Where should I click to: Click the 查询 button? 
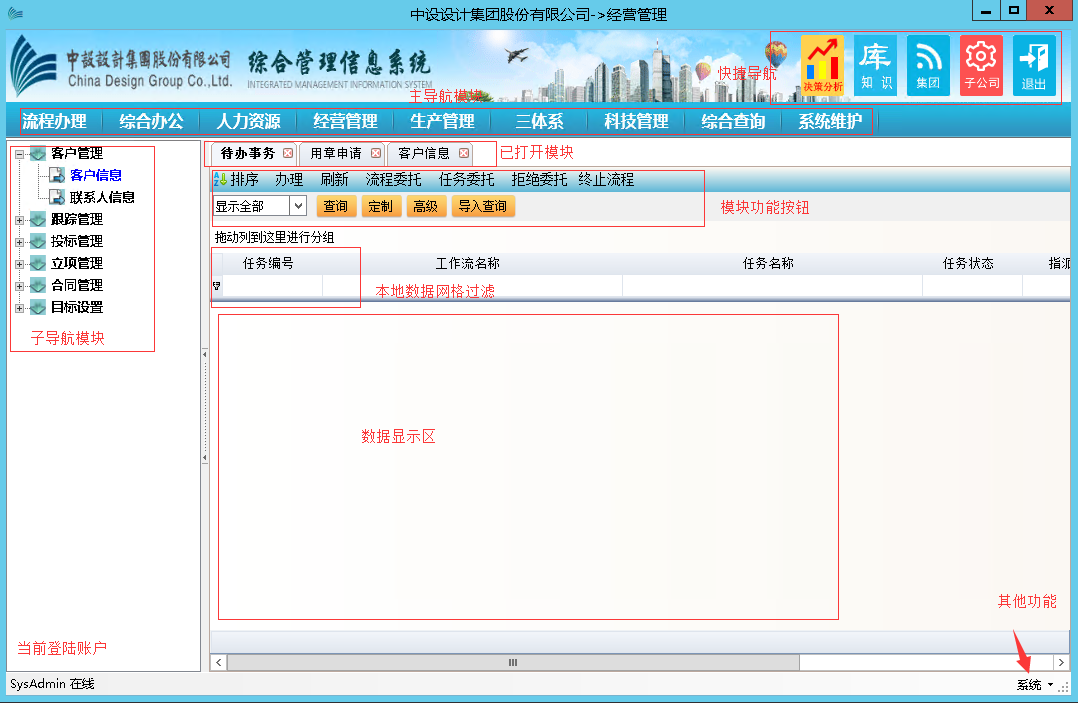click(x=336, y=206)
